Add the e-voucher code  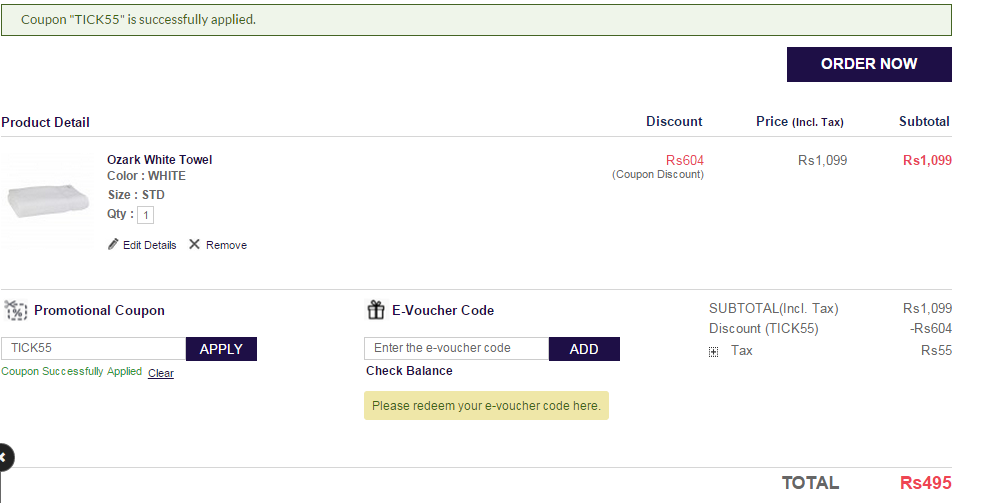pos(584,349)
